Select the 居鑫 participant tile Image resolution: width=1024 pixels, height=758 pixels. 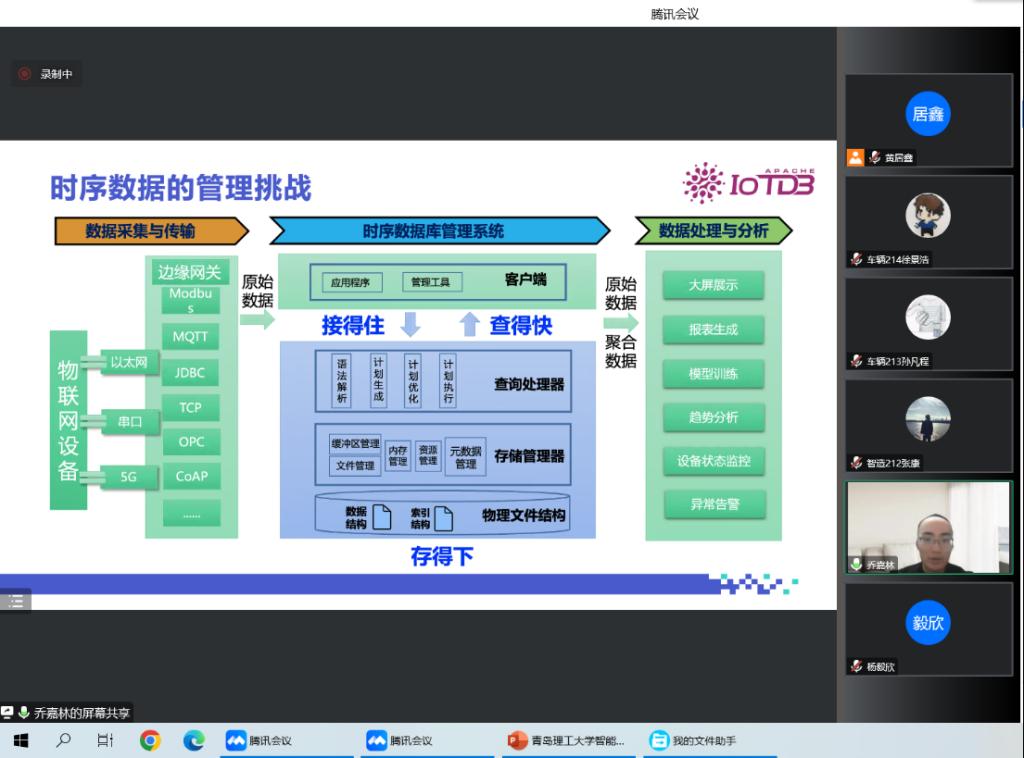(927, 114)
